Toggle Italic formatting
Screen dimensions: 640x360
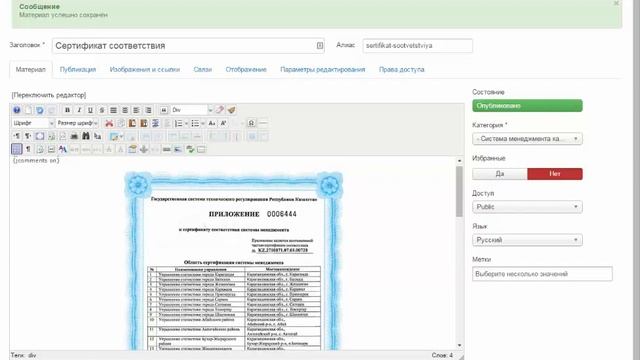(79, 110)
